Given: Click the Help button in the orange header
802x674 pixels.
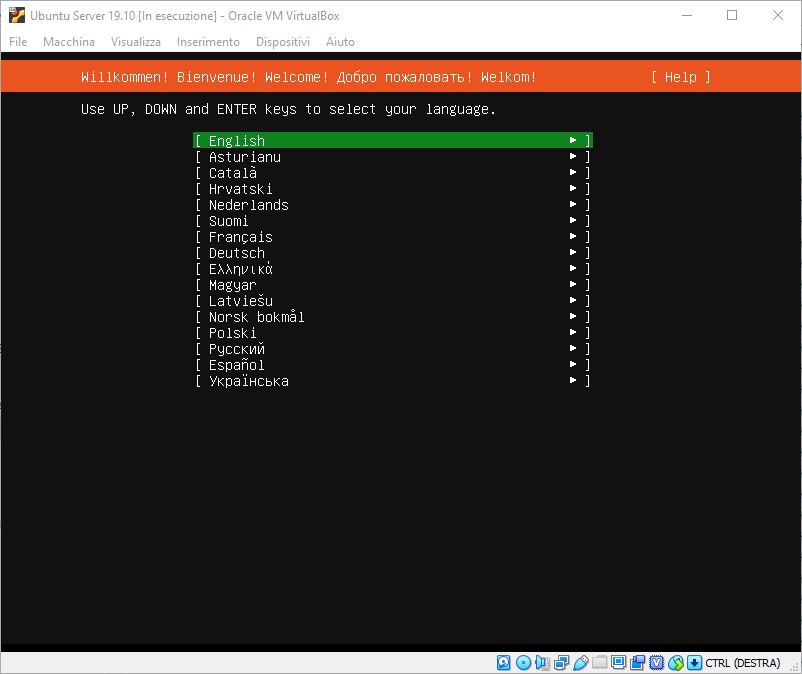Looking at the screenshot, I should click(x=681, y=77).
